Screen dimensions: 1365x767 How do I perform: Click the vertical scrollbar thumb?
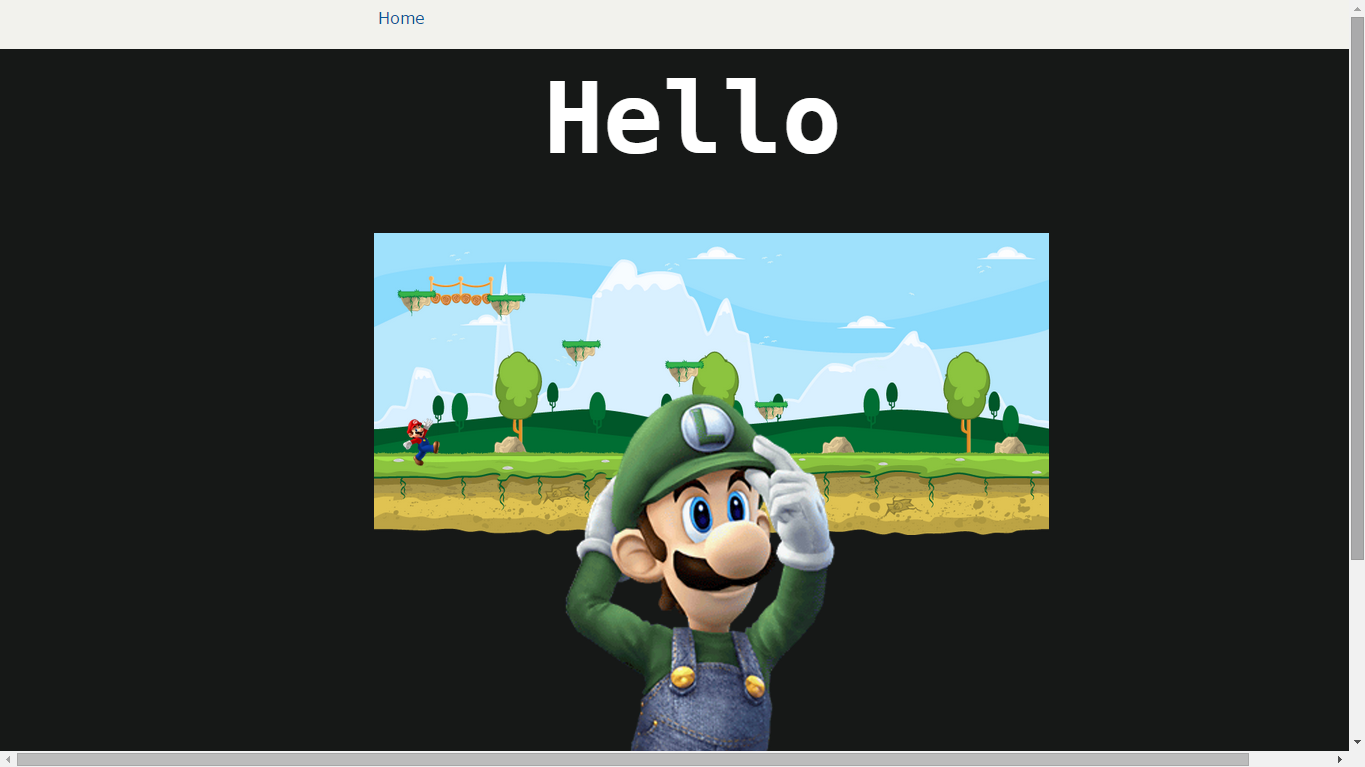(1357, 288)
